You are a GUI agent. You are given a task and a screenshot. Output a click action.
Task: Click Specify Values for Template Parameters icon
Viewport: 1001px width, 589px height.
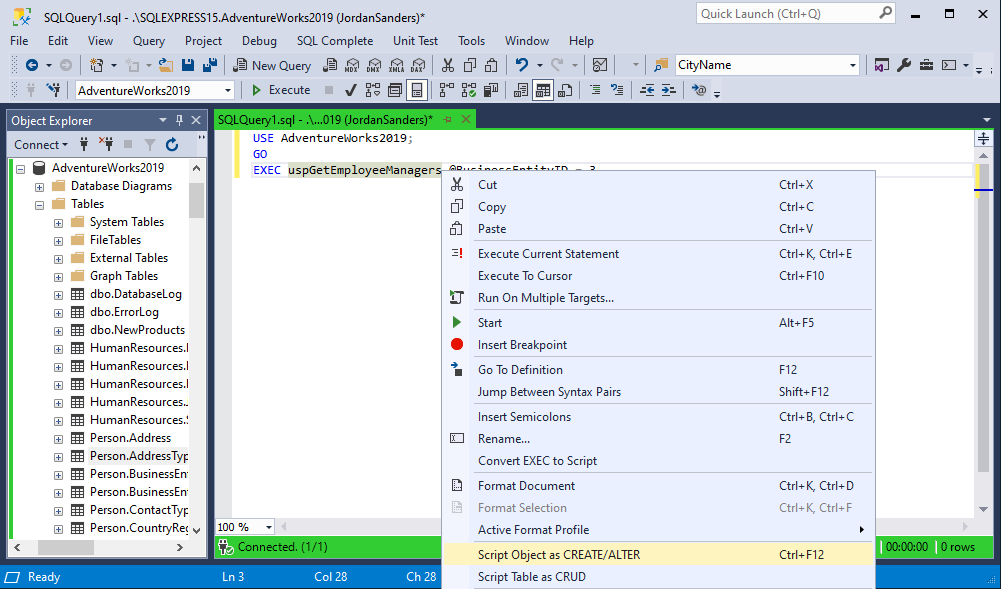[x=699, y=90]
